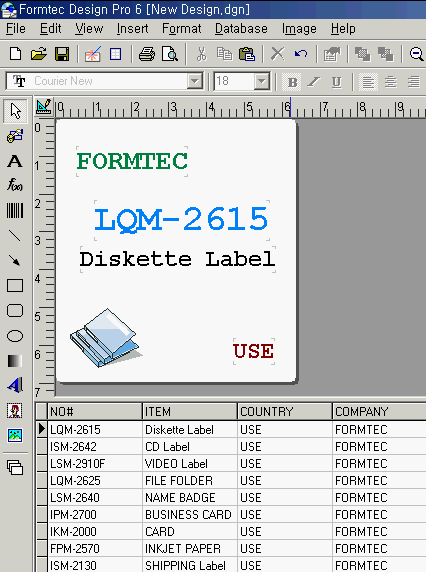426x572 pixels.
Task: Toggle Underline formatting
Action: (x=336, y=82)
